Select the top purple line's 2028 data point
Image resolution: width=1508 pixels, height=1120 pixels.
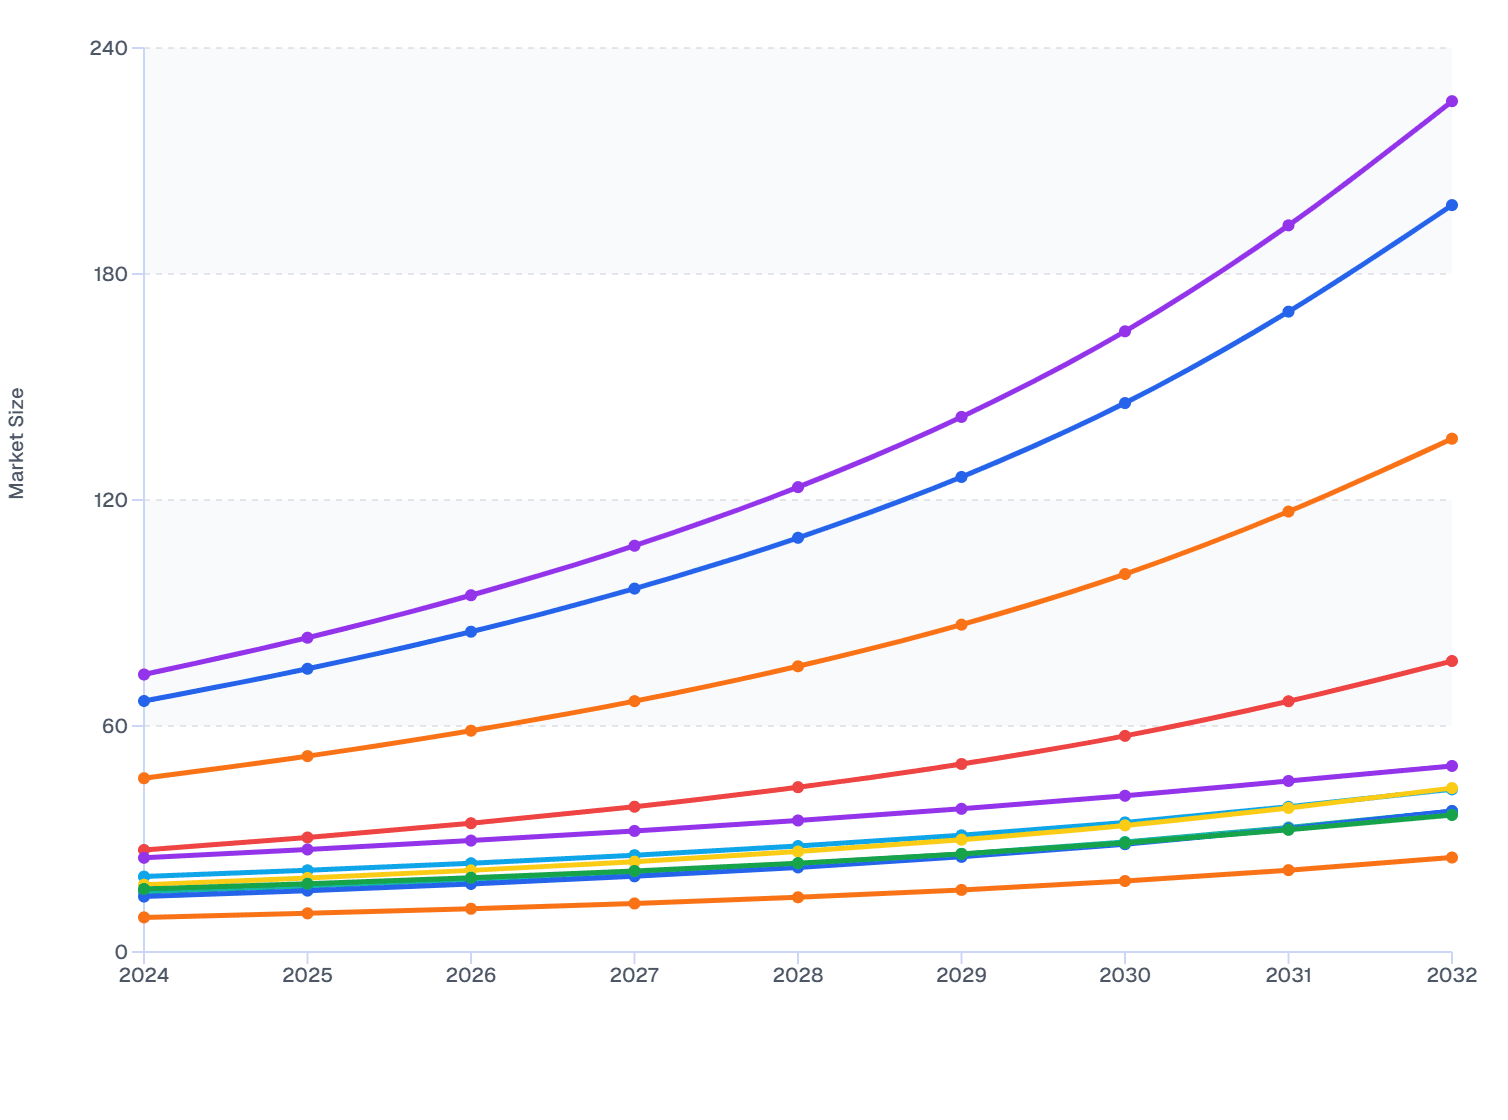click(798, 487)
